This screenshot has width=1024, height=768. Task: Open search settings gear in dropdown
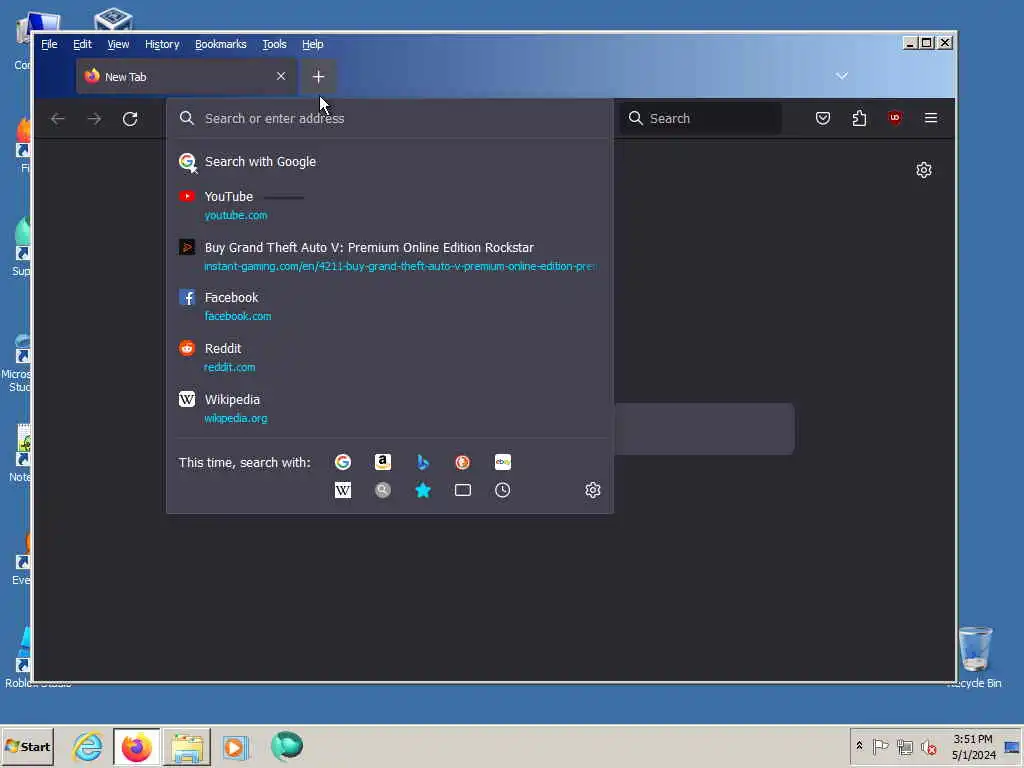(x=592, y=490)
